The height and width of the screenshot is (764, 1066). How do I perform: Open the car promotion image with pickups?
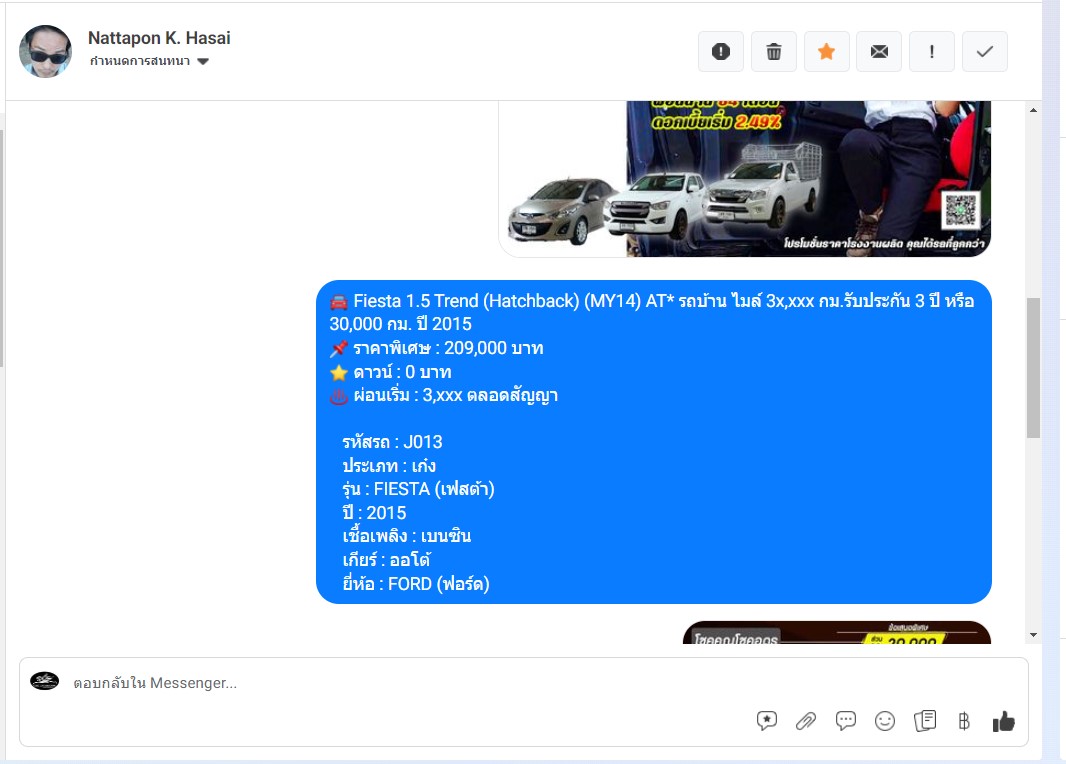[x=744, y=179]
